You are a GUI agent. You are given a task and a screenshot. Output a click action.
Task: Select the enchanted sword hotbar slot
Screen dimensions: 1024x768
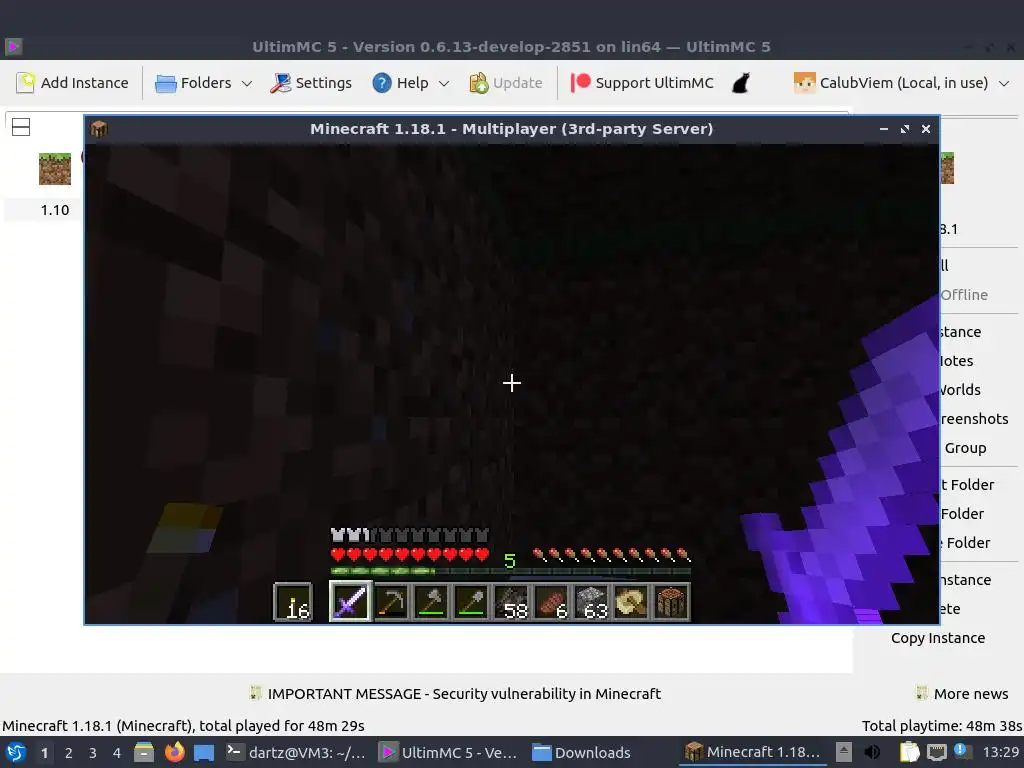coord(350,601)
